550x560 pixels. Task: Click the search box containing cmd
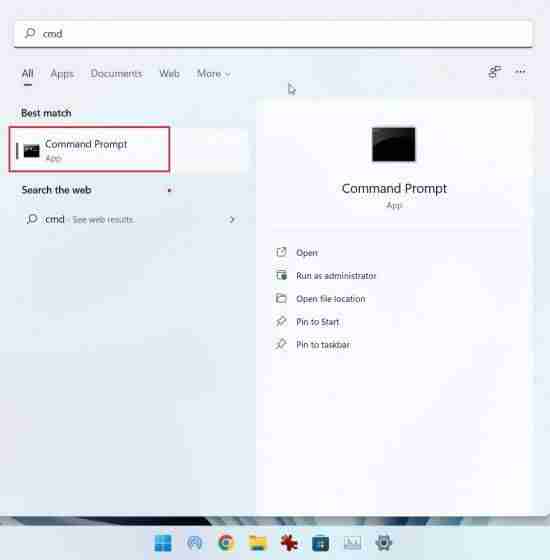point(274,34)
